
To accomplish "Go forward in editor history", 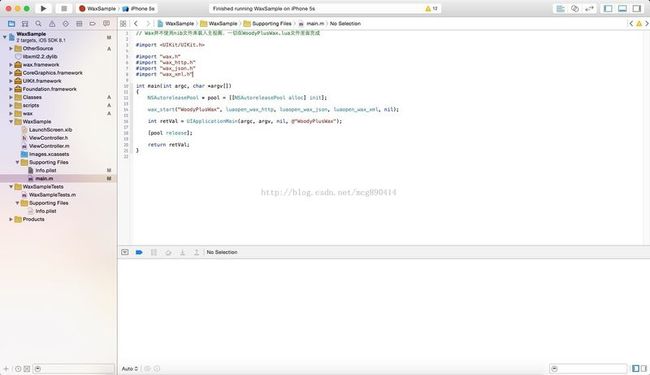I will [148, 24].
